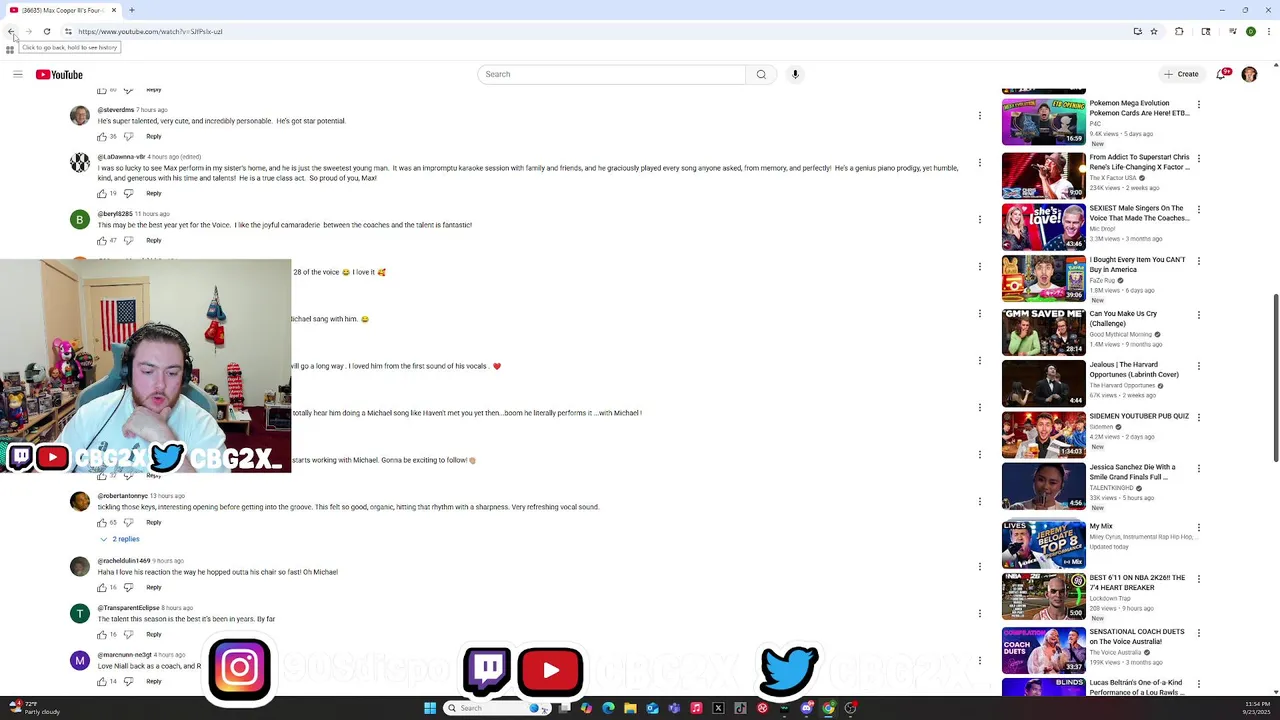This screenshot has height=720, width=1280.
Task: Open the Jealous Harvard Opportunes video title
Action: pyautogui.click(x=1135, y=370)
